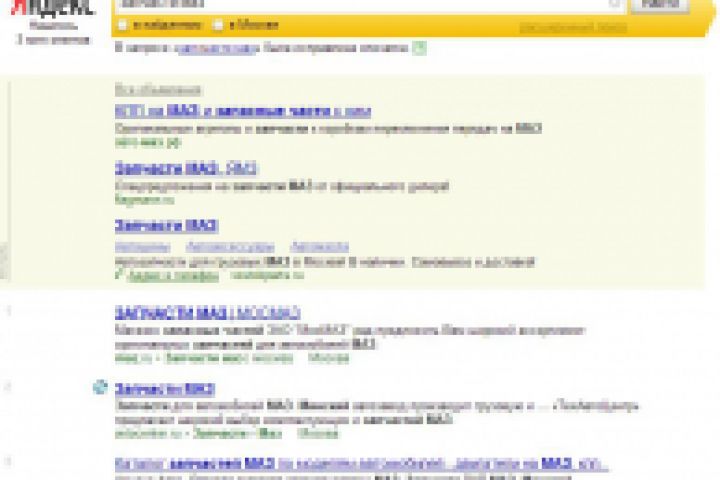Open the advanced search link in yellow bar
Viewport: 720px width, 480px height.
573,28
